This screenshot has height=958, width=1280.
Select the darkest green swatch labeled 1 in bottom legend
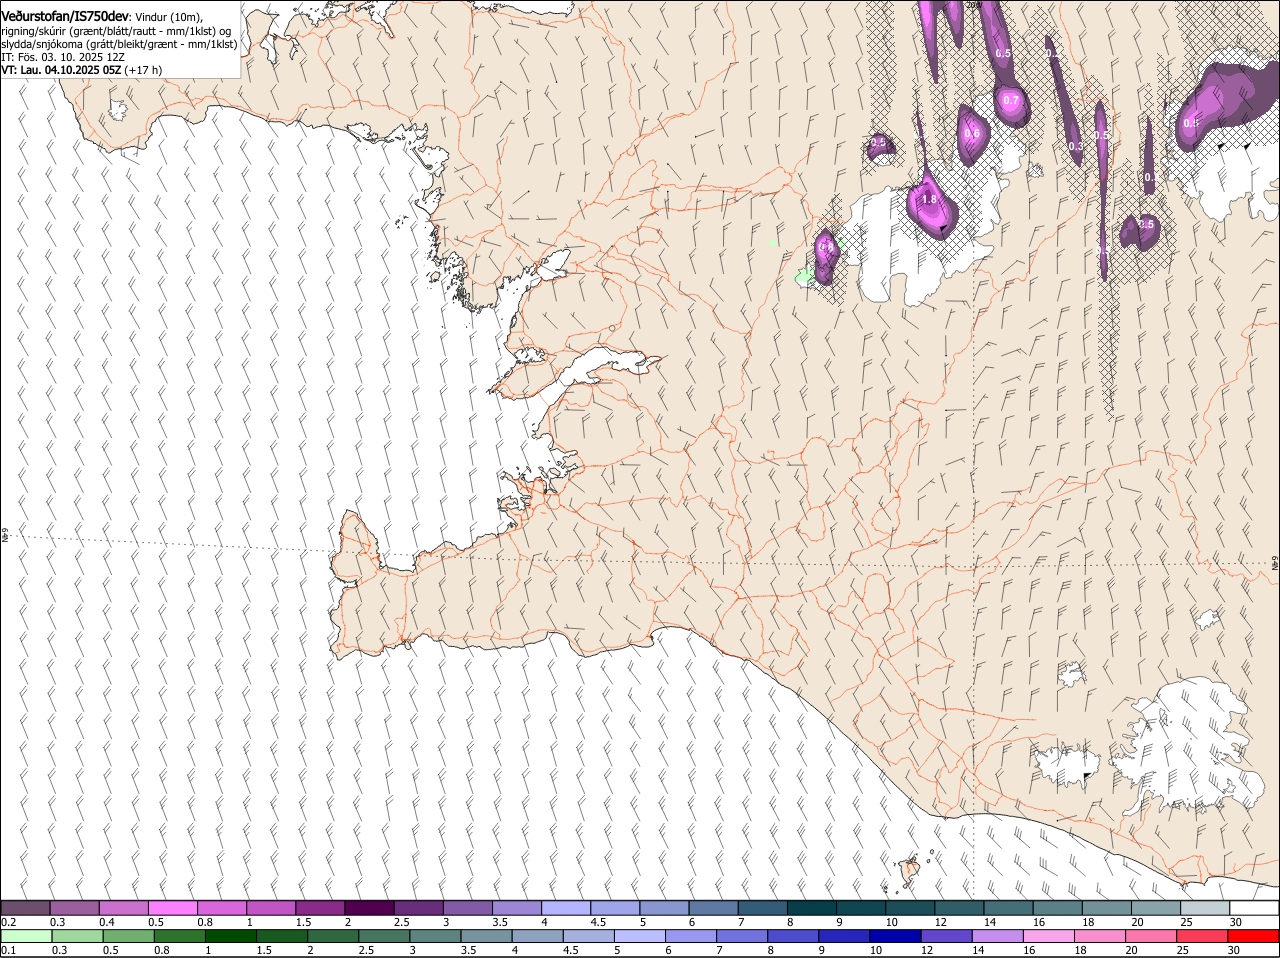pos(231,936)
